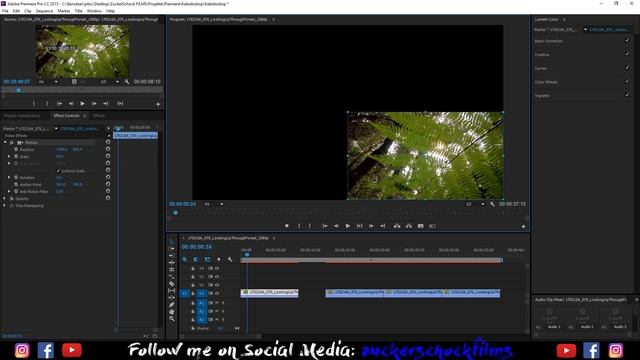Lock video track V1

193,293
